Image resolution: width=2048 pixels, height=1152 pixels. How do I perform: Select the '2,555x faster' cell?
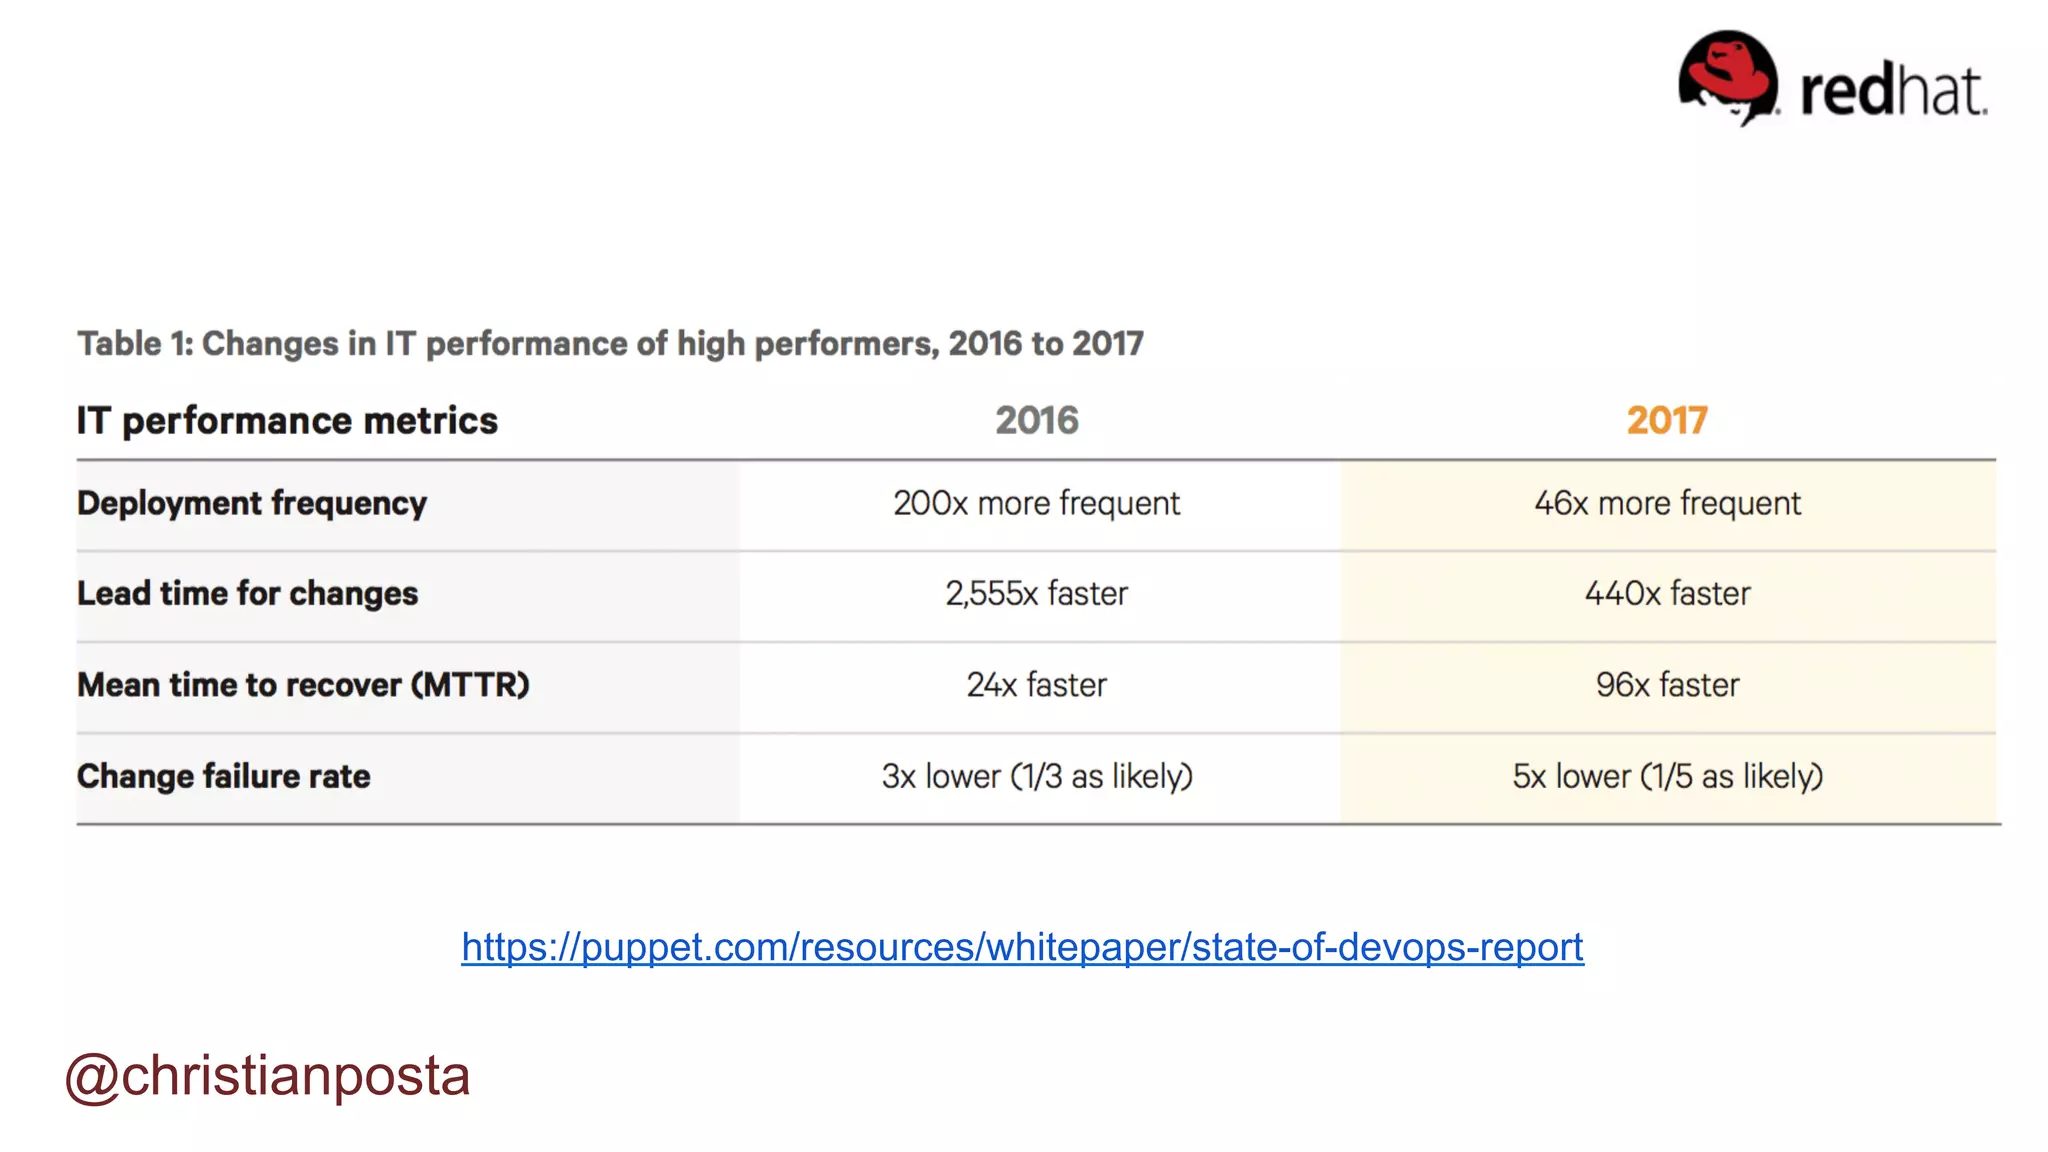coord(1037,594)
